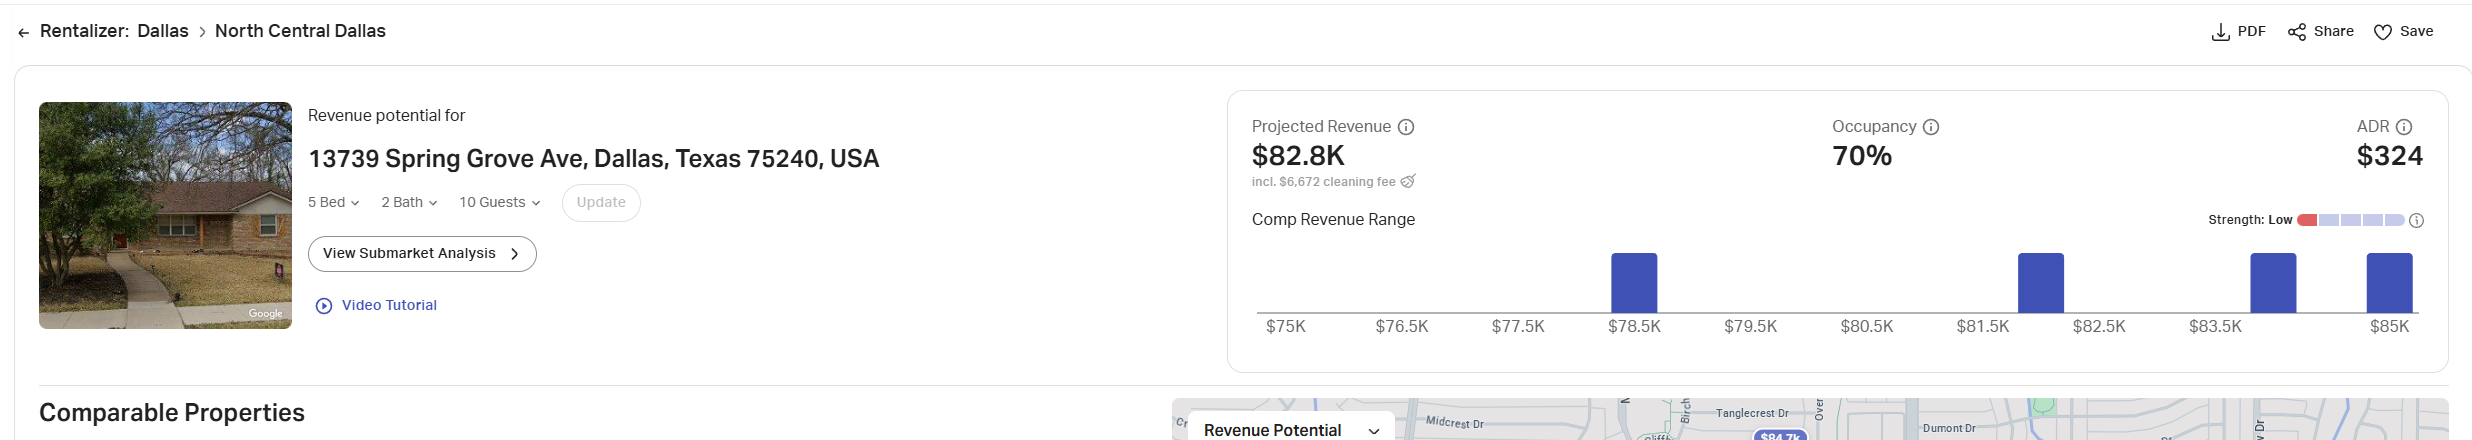Click the back arrow beside Rentalizer

coord(23,32)
